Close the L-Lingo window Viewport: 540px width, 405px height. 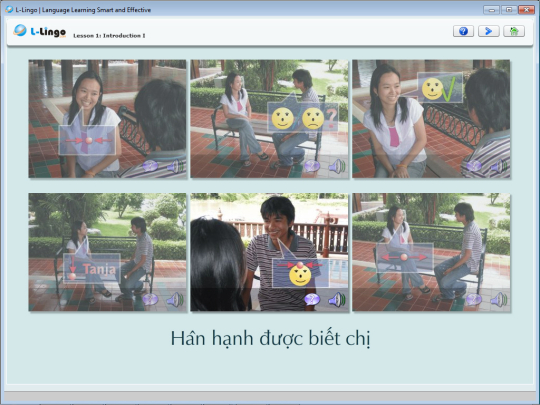coord(526,10)
